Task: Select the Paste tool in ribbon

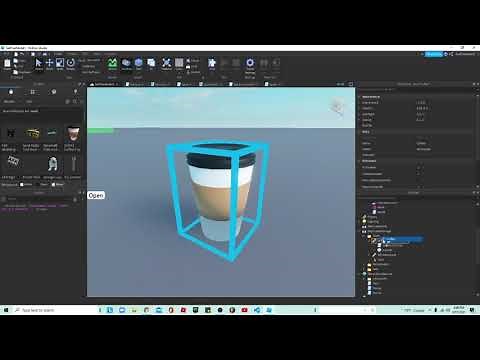Action: pyautogui.click(x=7, y=64)
